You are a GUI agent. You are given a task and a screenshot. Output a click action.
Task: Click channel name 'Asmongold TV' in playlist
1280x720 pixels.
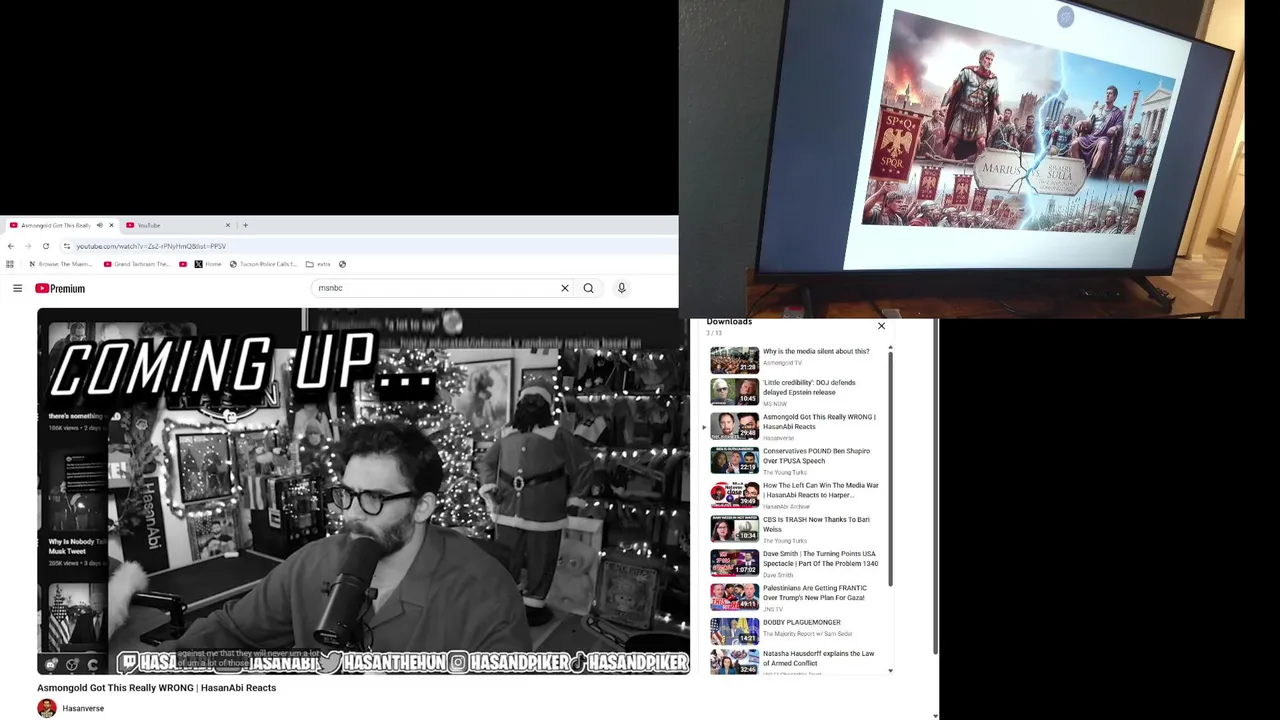[x=782, y=363]
